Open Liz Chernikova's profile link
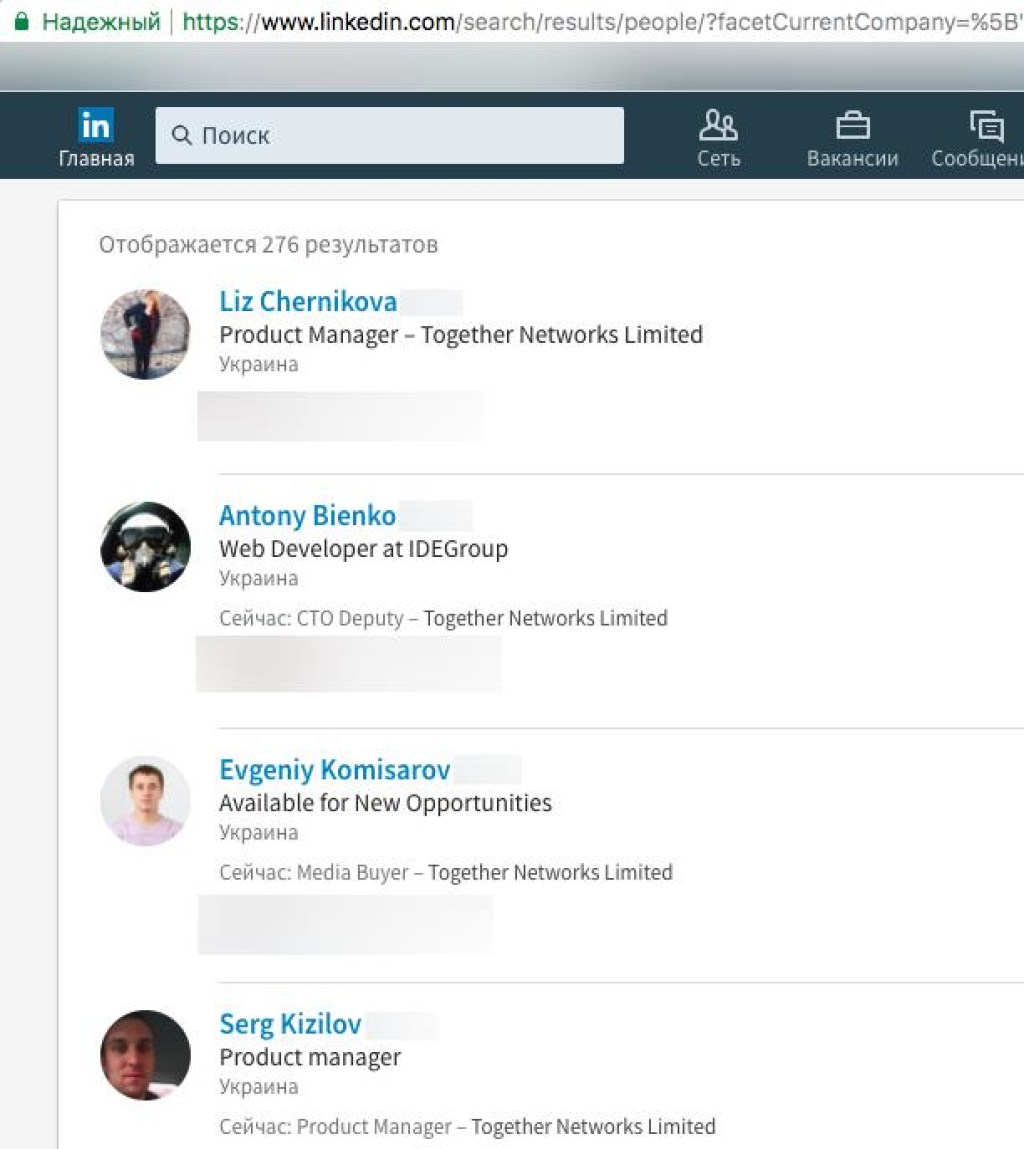1024x1149 pixels. pos(308,301)
